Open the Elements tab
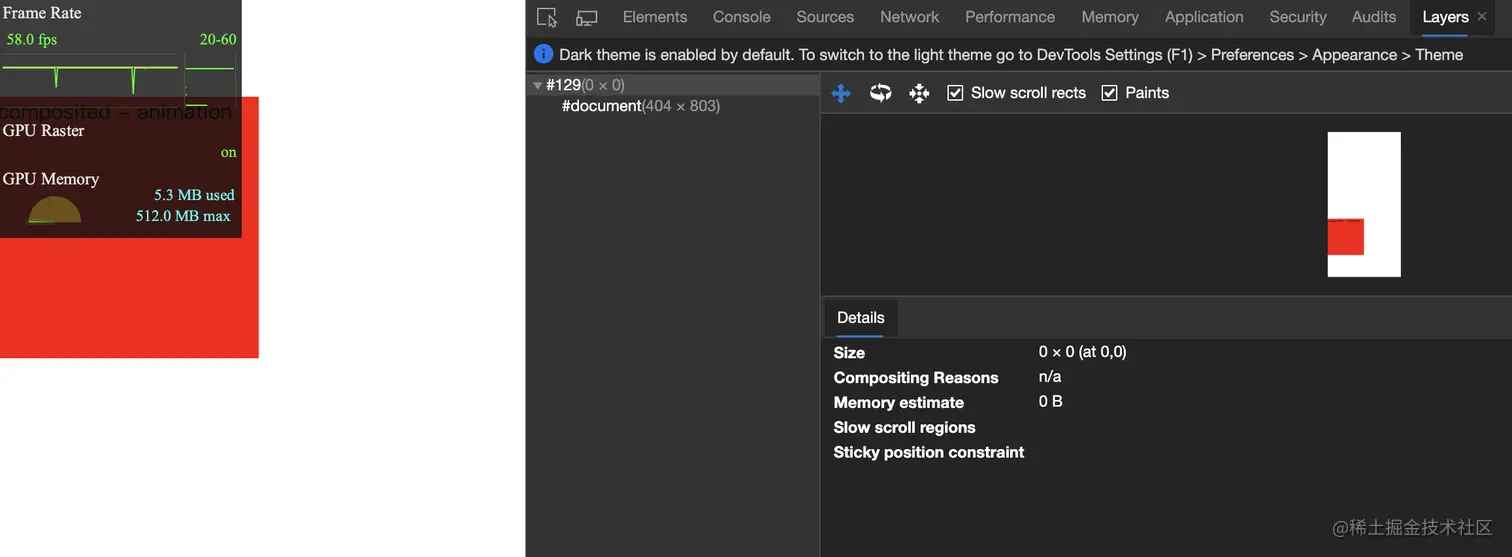Screen dimensions: 1512x557 [x=655, y=17]
